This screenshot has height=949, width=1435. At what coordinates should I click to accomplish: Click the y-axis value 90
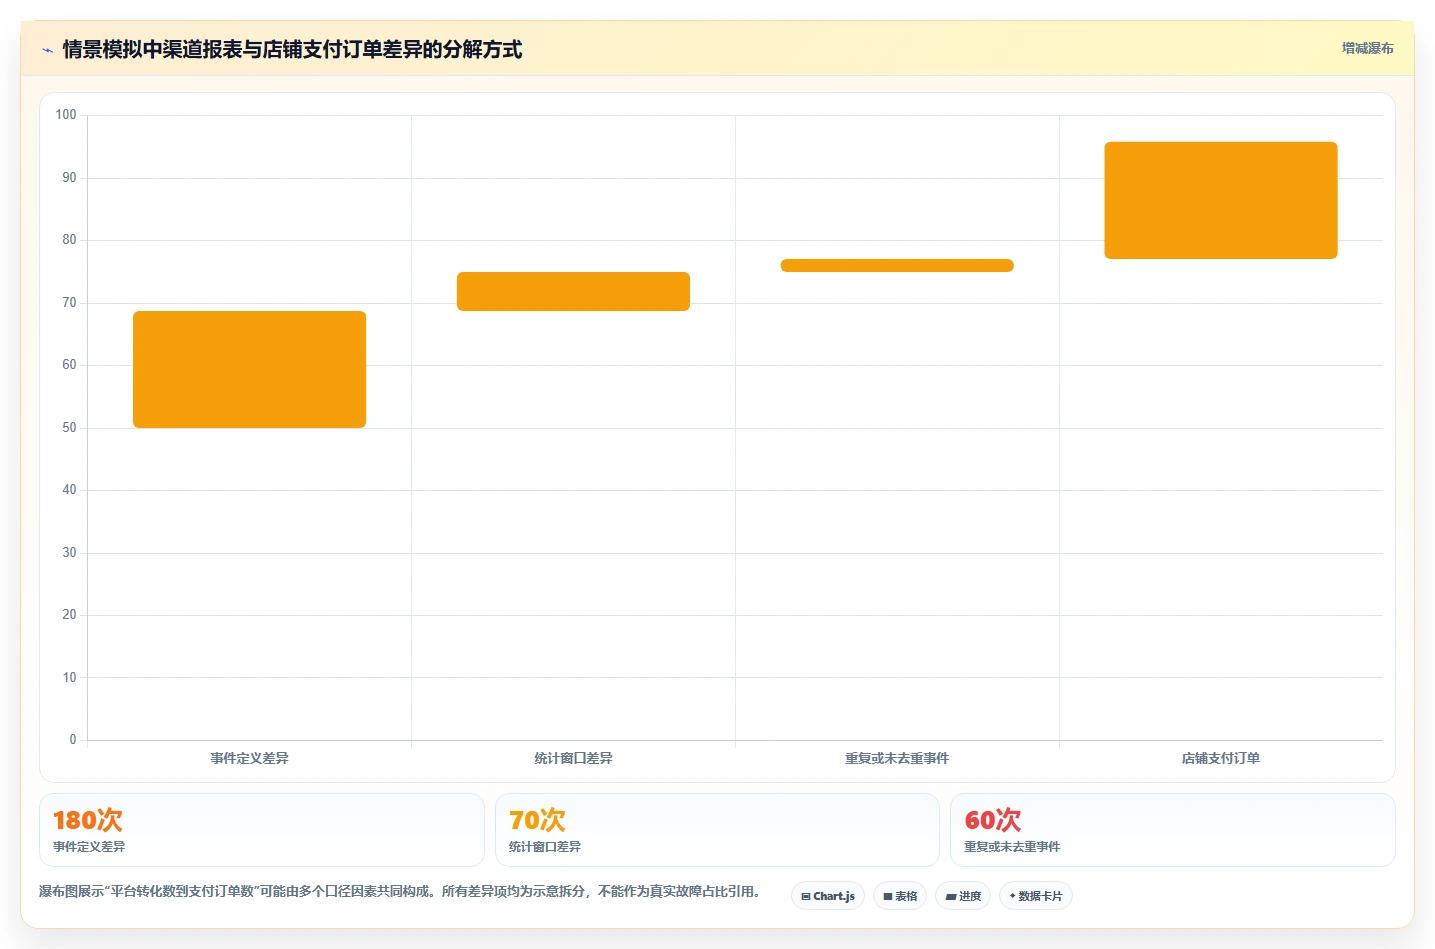click(x=69, y=178)
